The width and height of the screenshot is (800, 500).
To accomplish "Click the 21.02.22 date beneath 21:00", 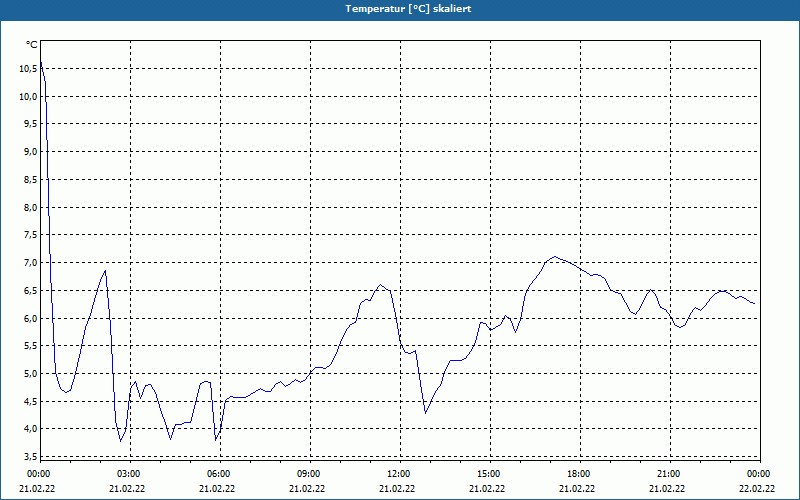I will coord(667,489).
